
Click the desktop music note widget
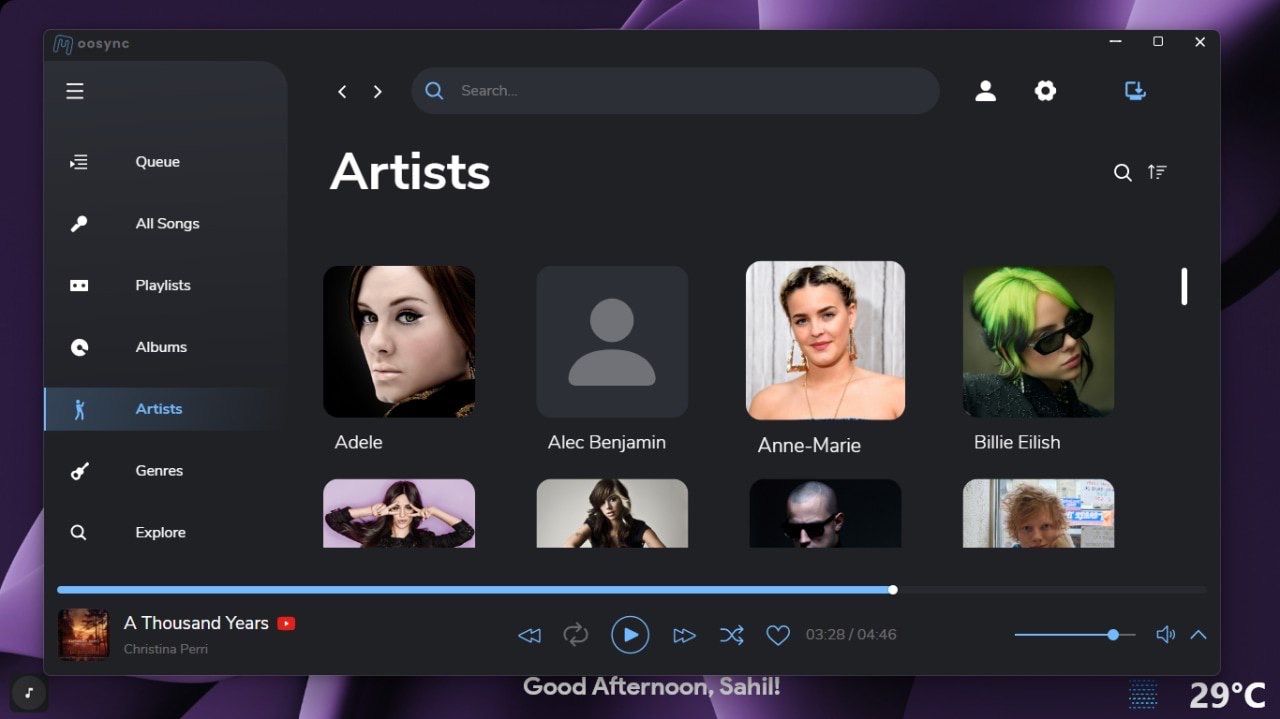[x=29, y=693]
